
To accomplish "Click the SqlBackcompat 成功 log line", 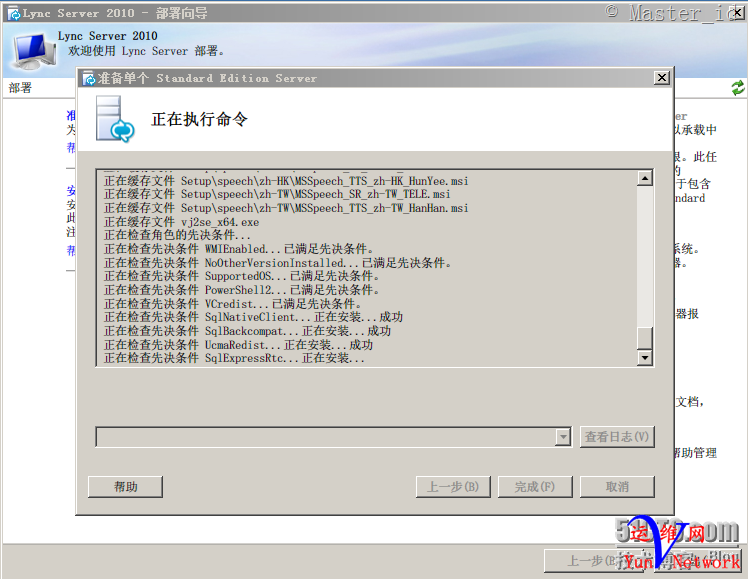I will pyautogui.click(x=248, y=331).
